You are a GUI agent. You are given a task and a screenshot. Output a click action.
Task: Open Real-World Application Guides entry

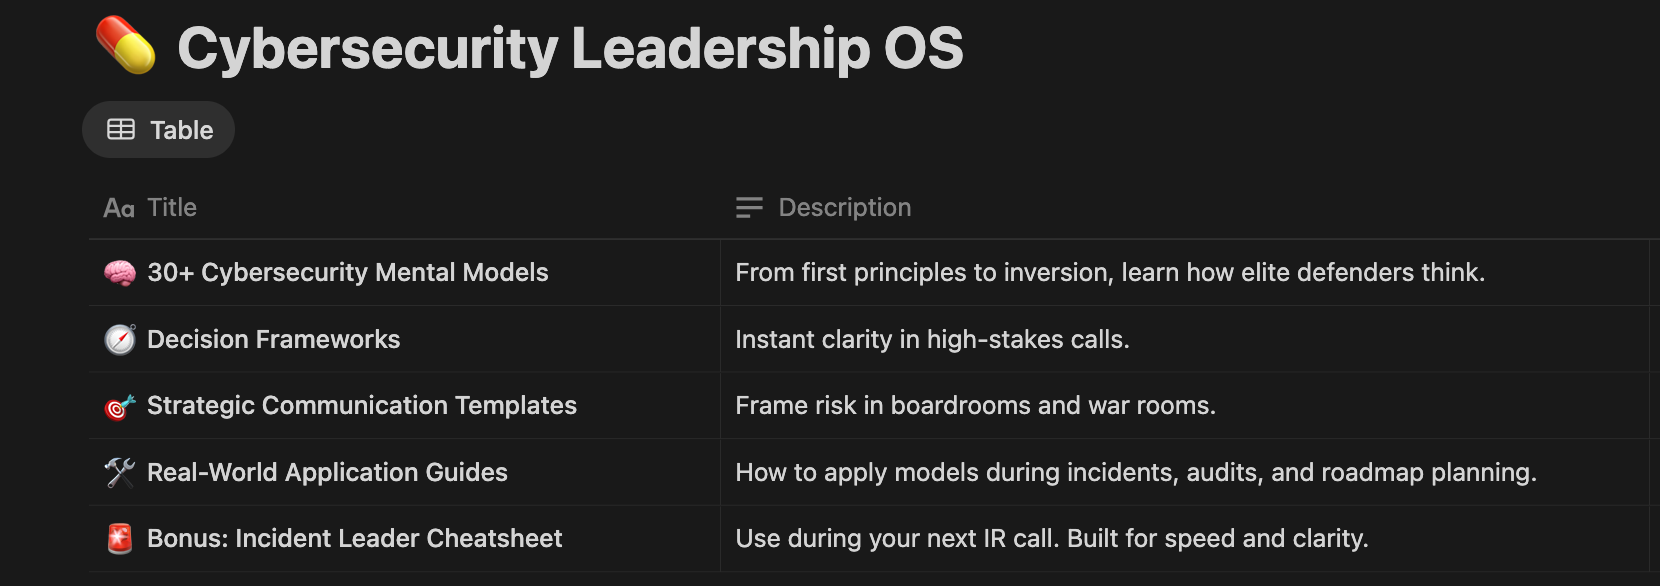coord(327,472)
